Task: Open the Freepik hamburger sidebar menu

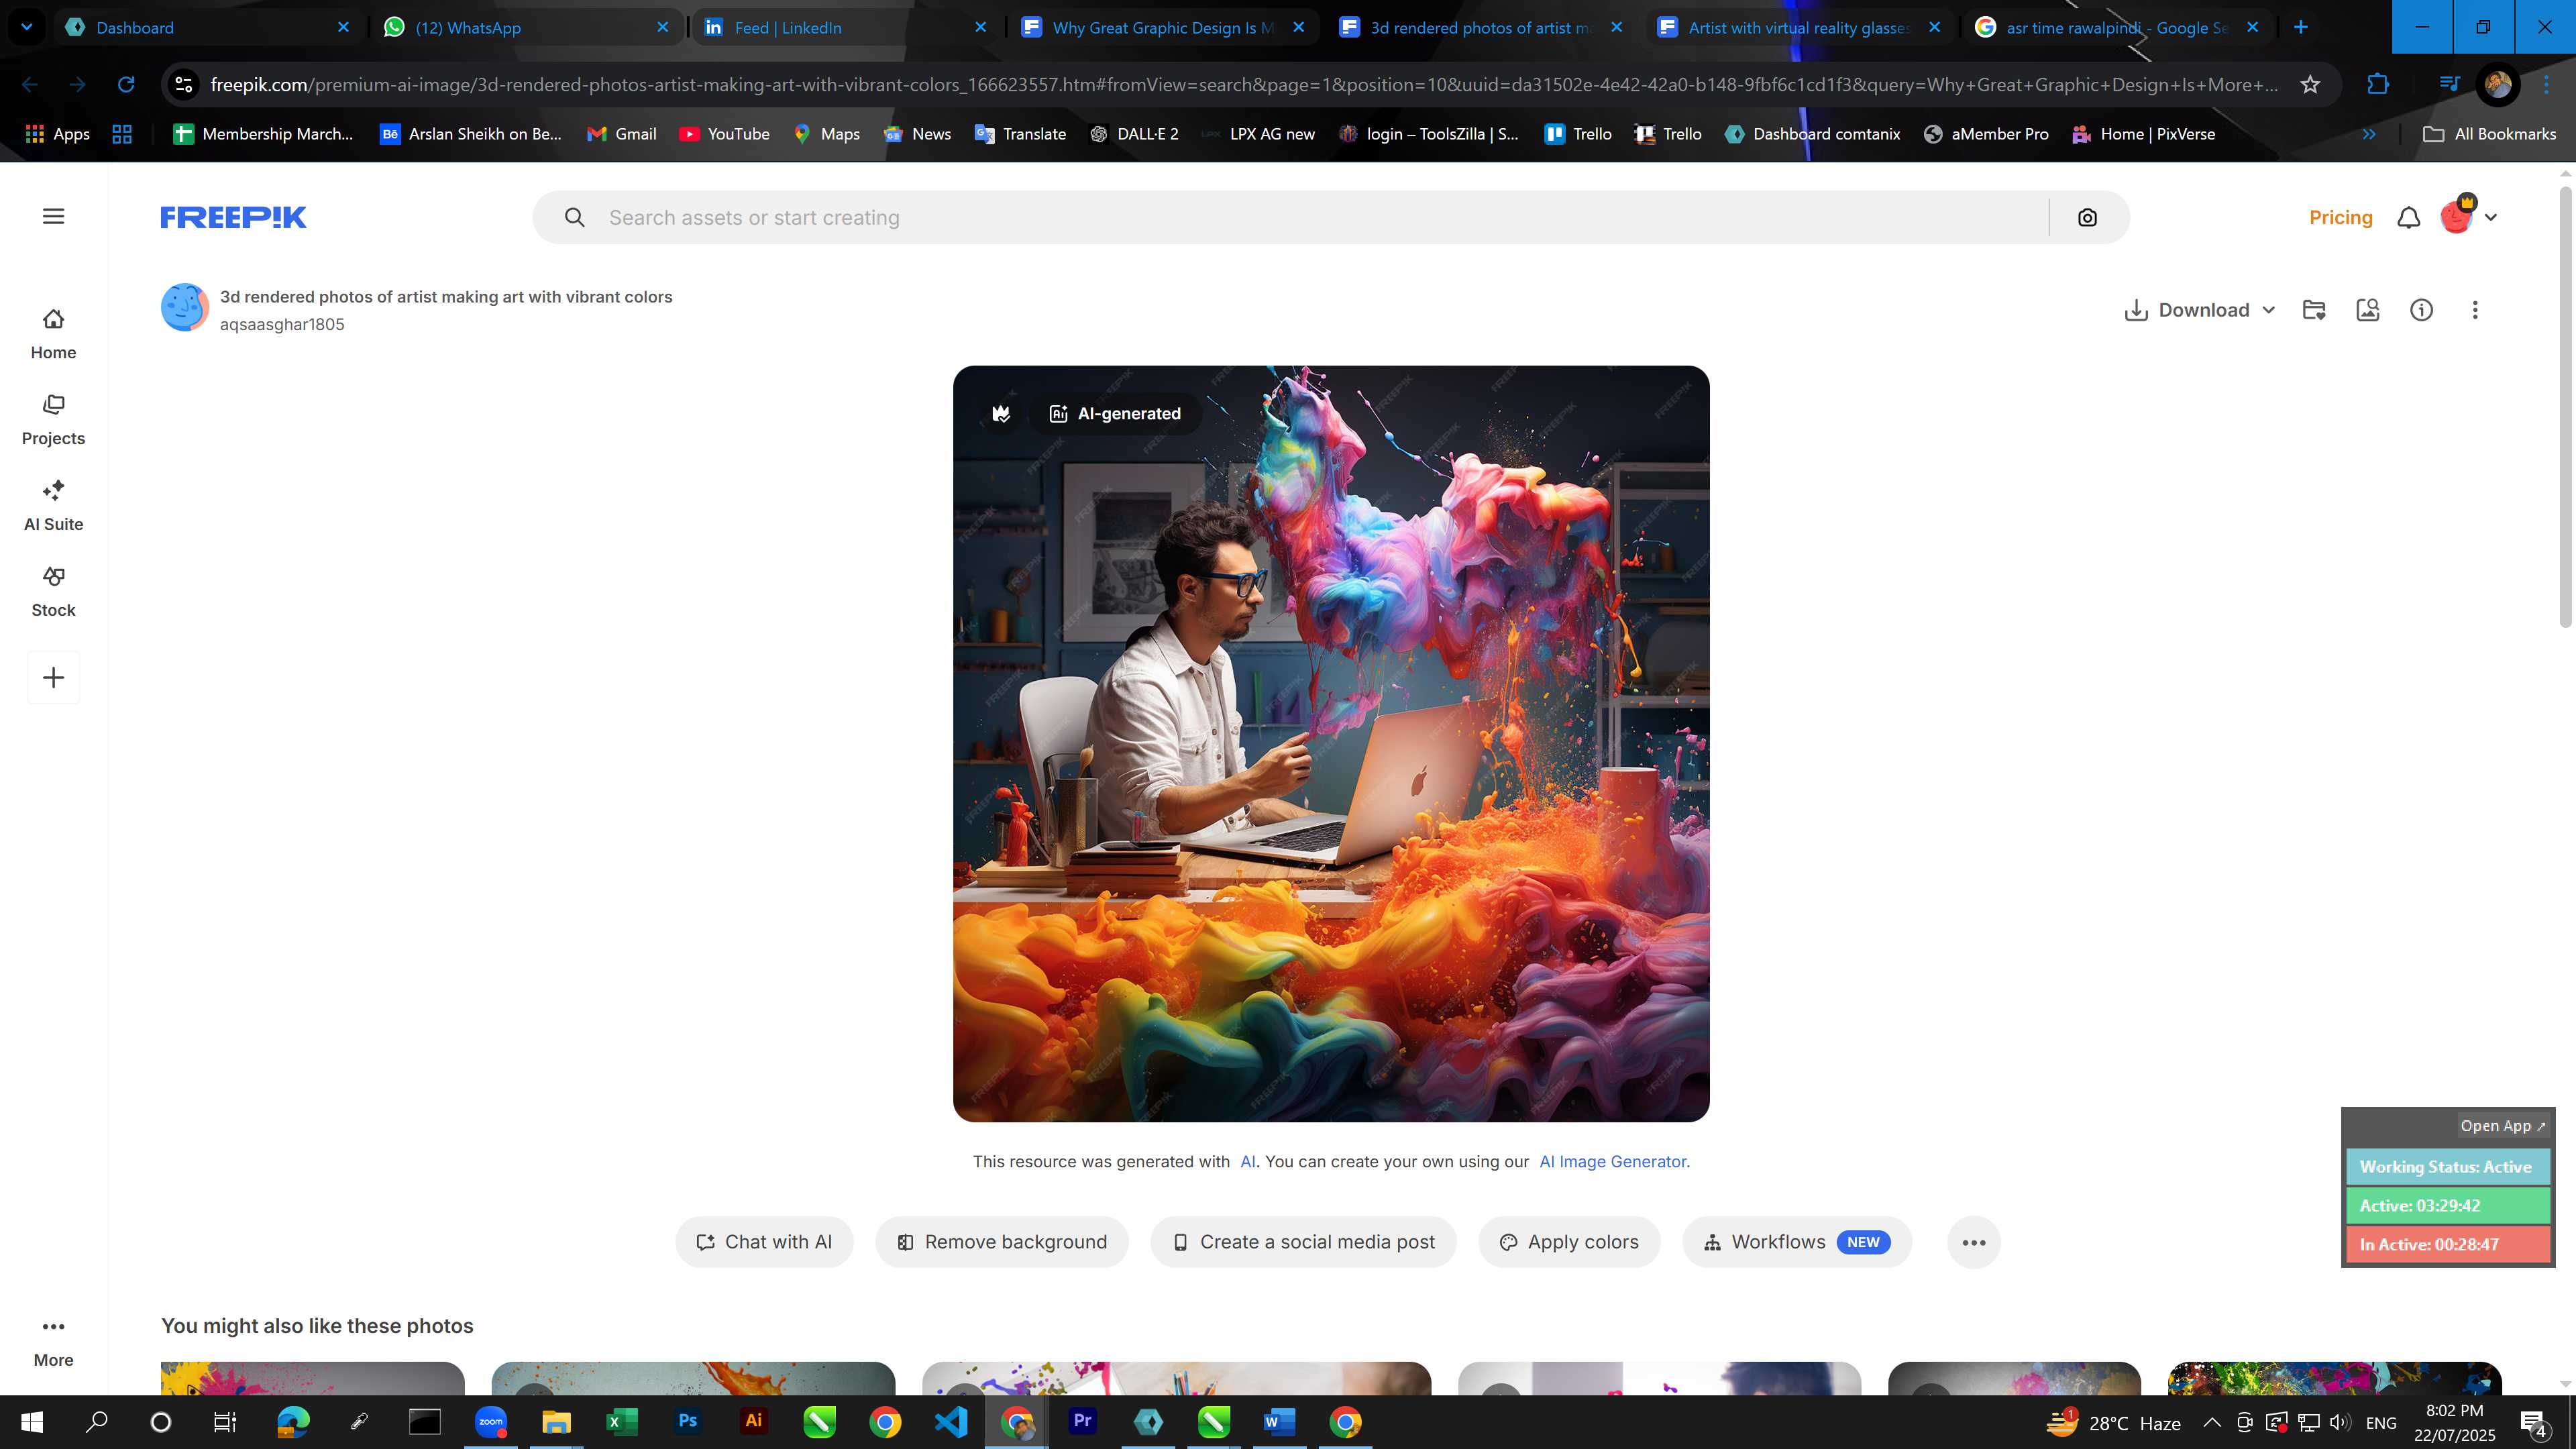Action: (54, 217)
